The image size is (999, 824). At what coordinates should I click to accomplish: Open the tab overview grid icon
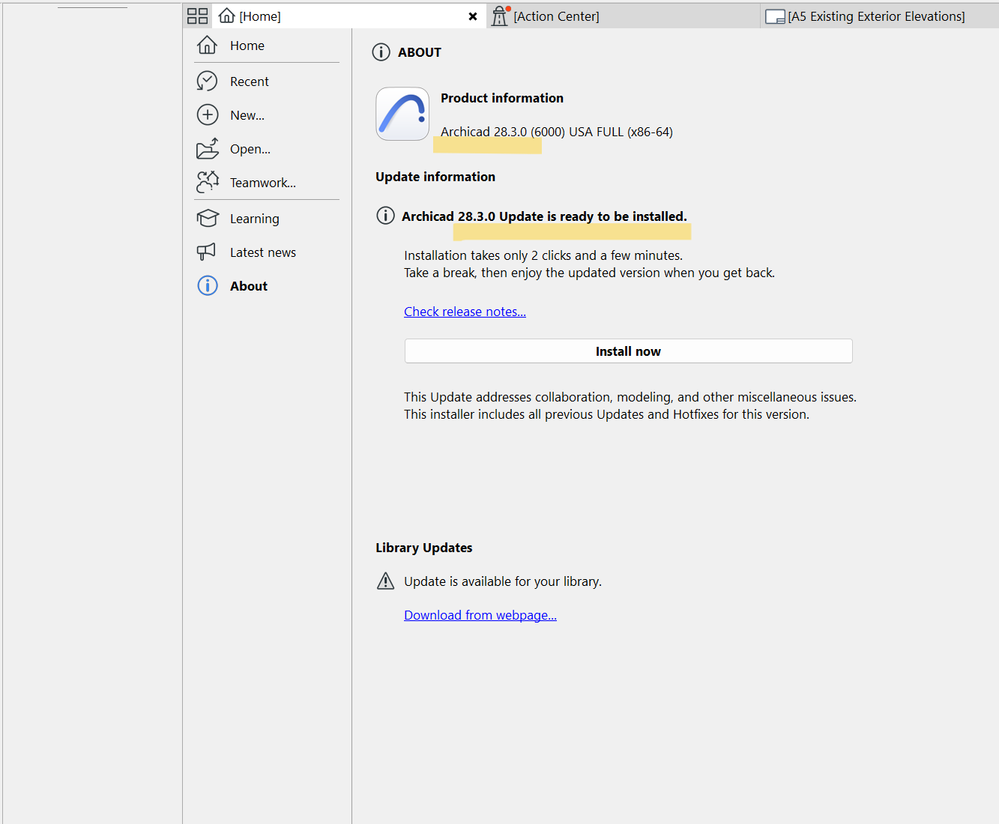(x=198, y=16)
